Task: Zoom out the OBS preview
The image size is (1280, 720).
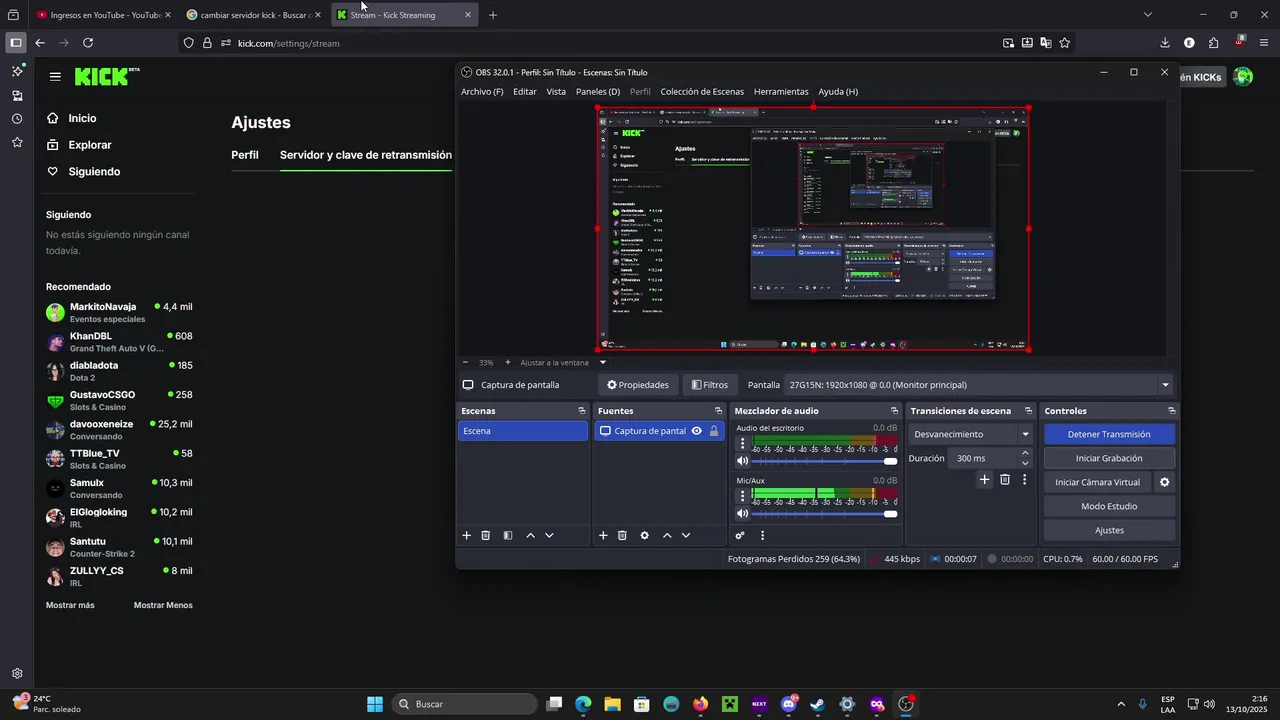Action: click(465, 363)
